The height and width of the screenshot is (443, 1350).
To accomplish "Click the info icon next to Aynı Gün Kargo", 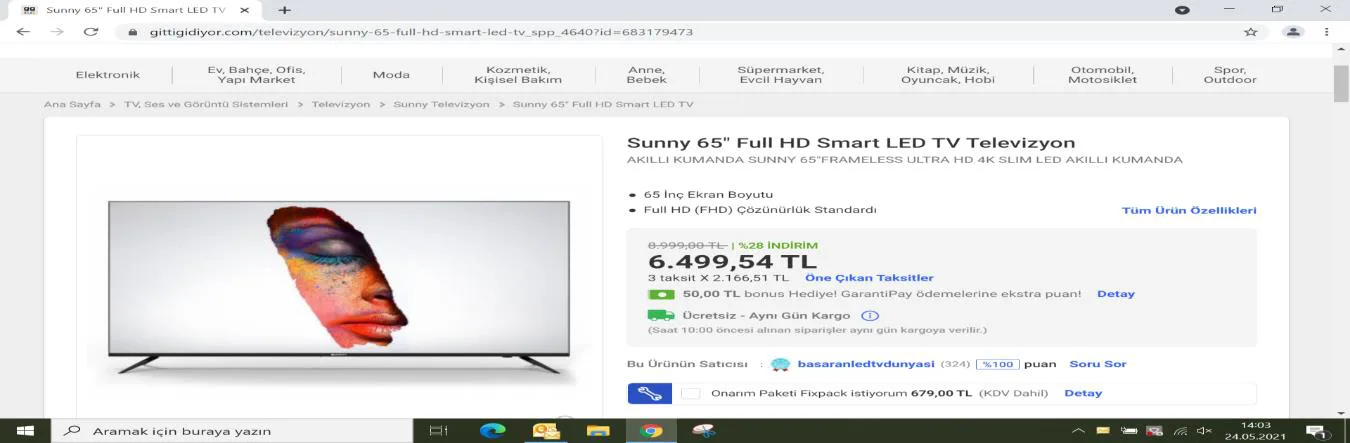I will pos(870,315).
